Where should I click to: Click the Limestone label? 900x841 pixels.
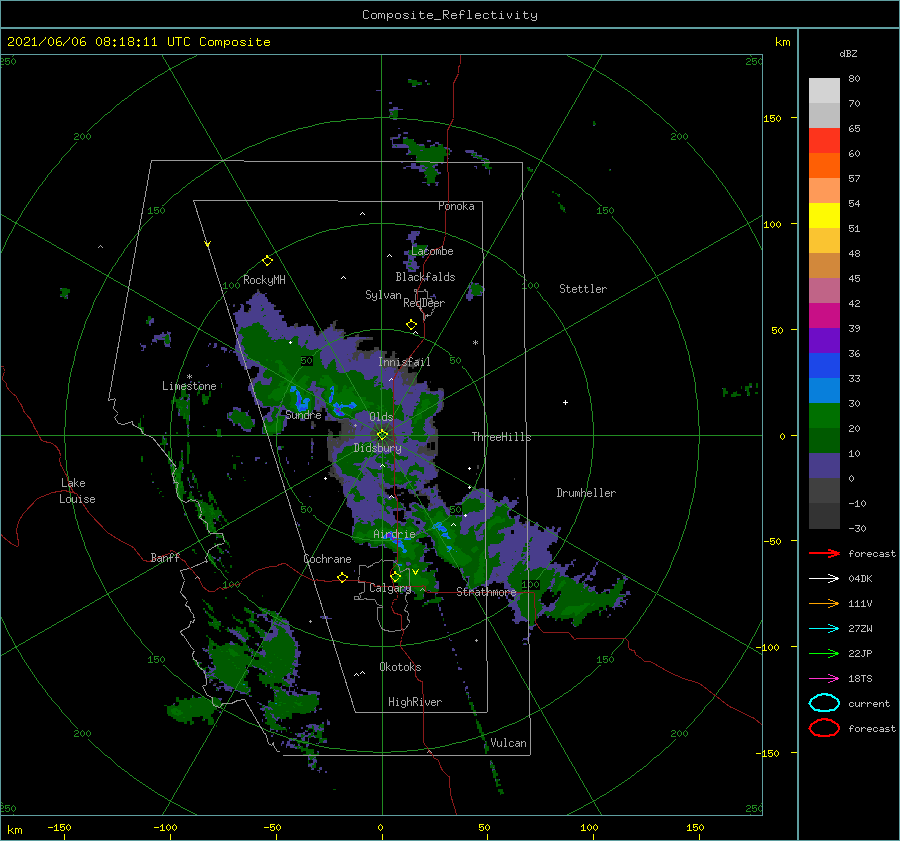189,386
